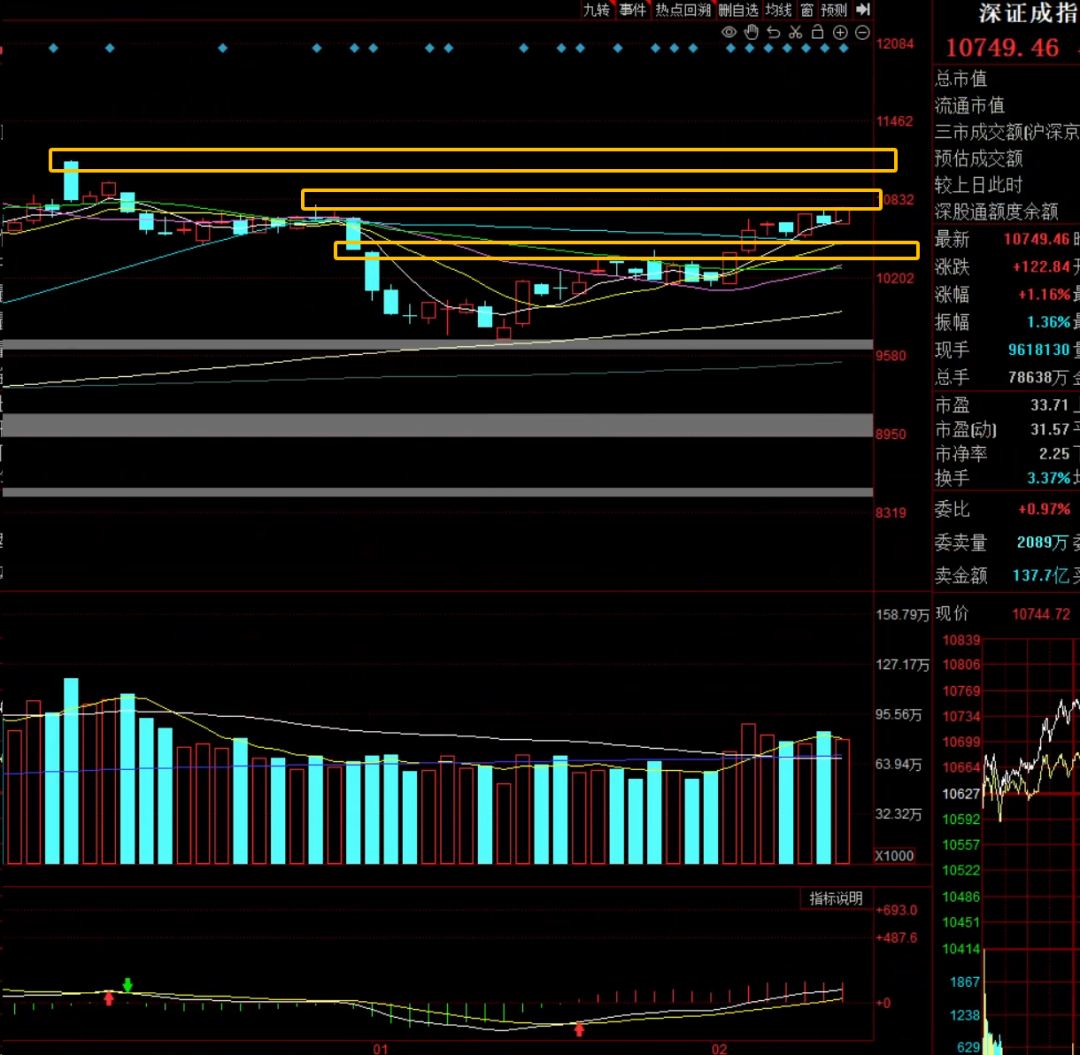Toggle the chart lock icon
Image resolution: width=1080 pixels, height=1055 pixels.
point(817,33)
